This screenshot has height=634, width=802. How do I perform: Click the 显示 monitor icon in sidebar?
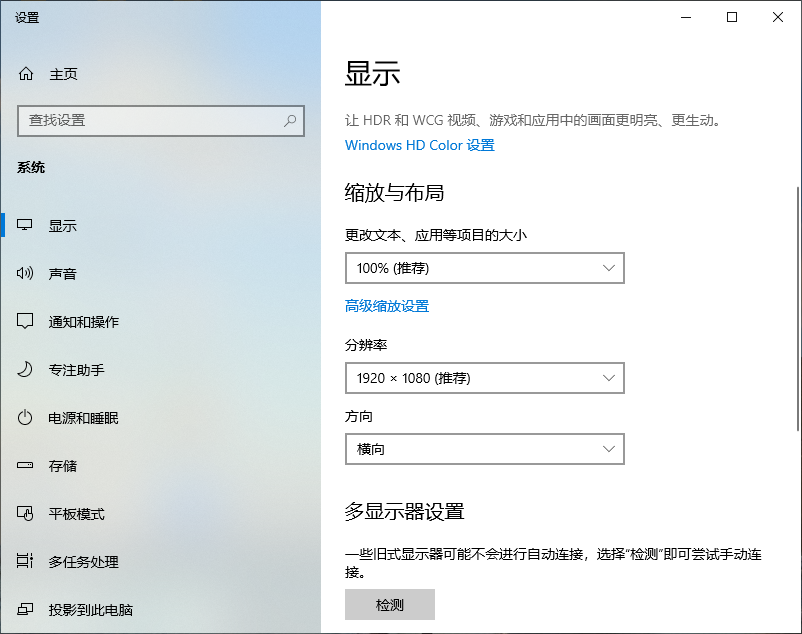pos(26,226)
